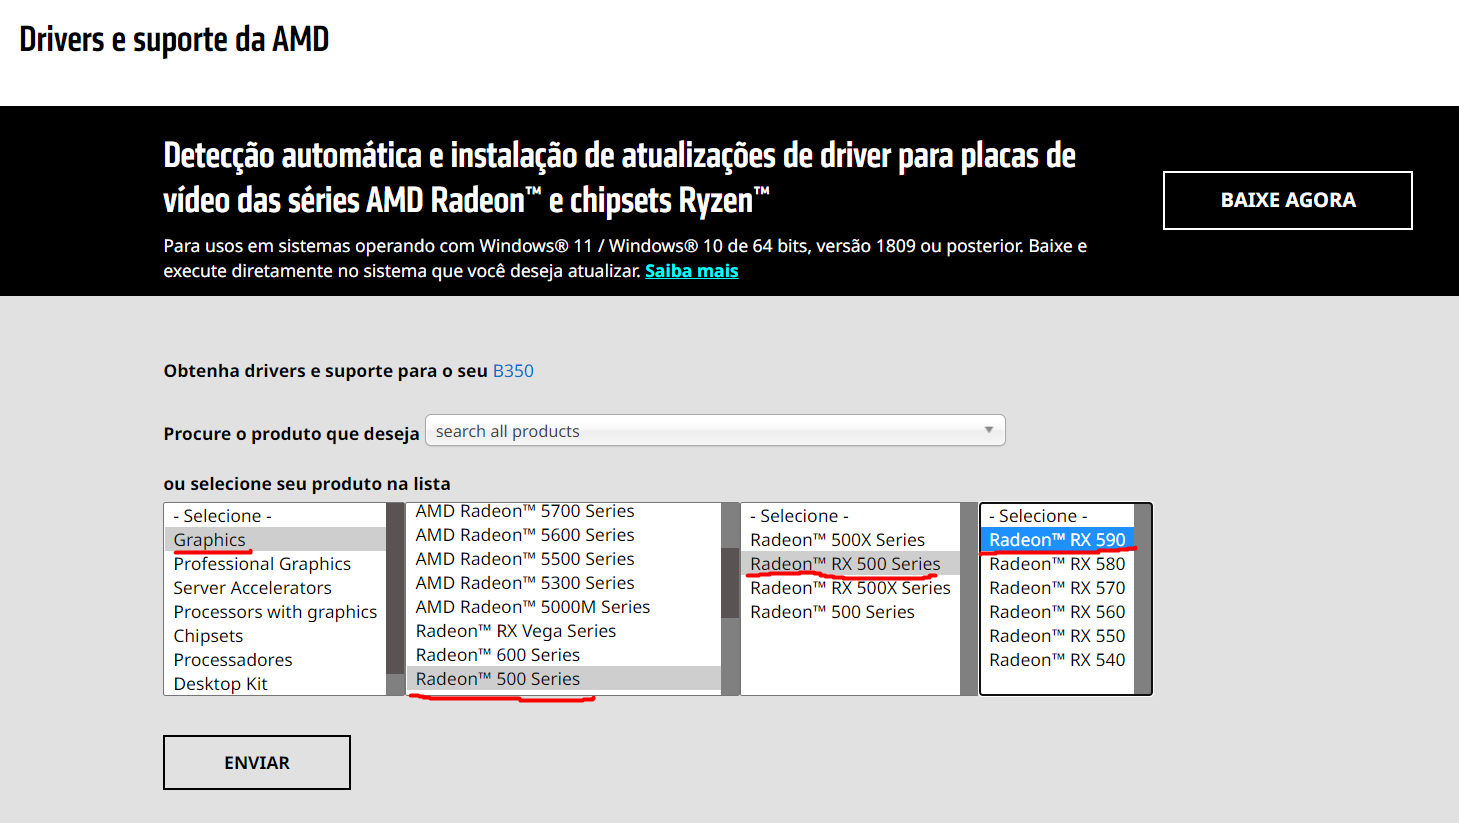This screenshot has height=823, width=1459.
Task: Select AMD Radeon 5300 Series
Action: 564,583
